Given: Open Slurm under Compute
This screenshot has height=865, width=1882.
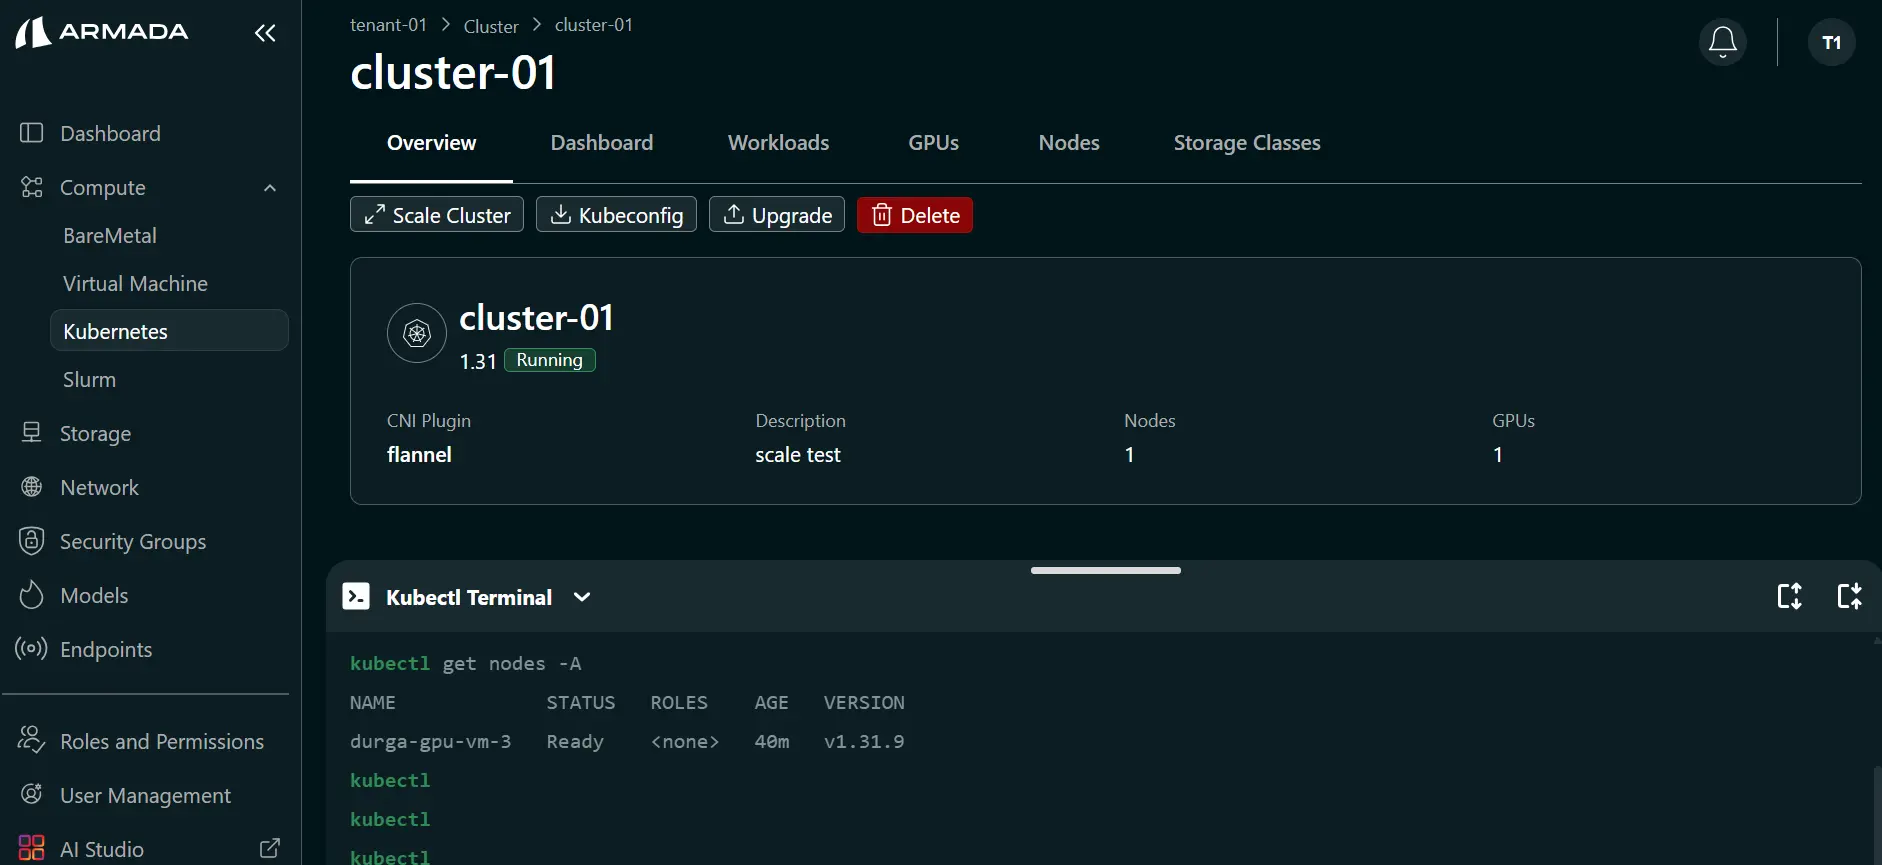Looking at the screenshot, I should tap(89, 380).
